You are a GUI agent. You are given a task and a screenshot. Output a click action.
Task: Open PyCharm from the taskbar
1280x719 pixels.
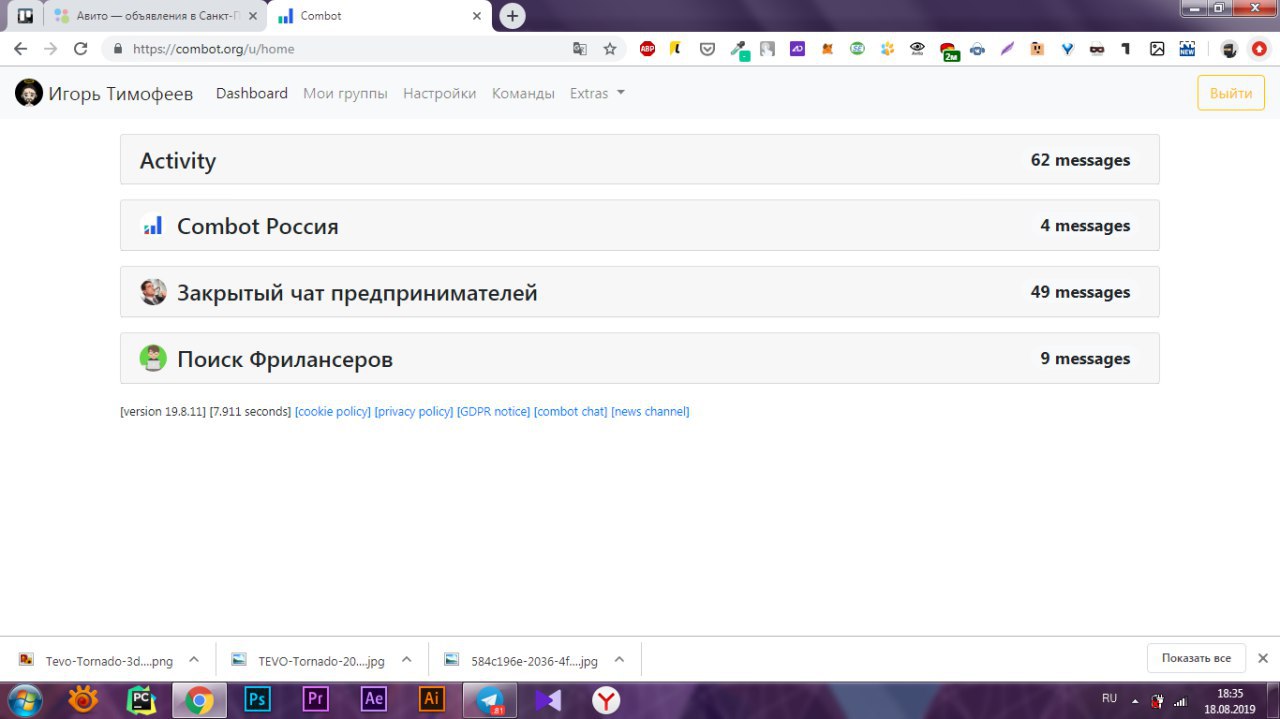141,699
